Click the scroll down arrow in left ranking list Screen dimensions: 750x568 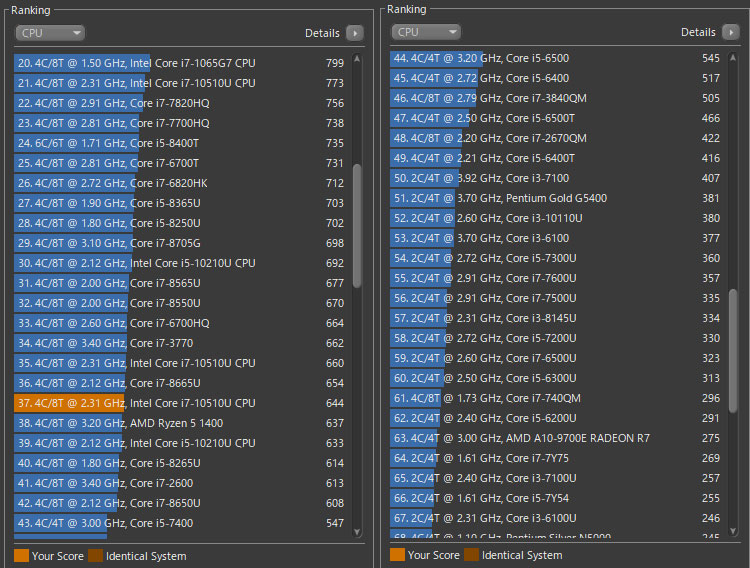tap(357, 532)
